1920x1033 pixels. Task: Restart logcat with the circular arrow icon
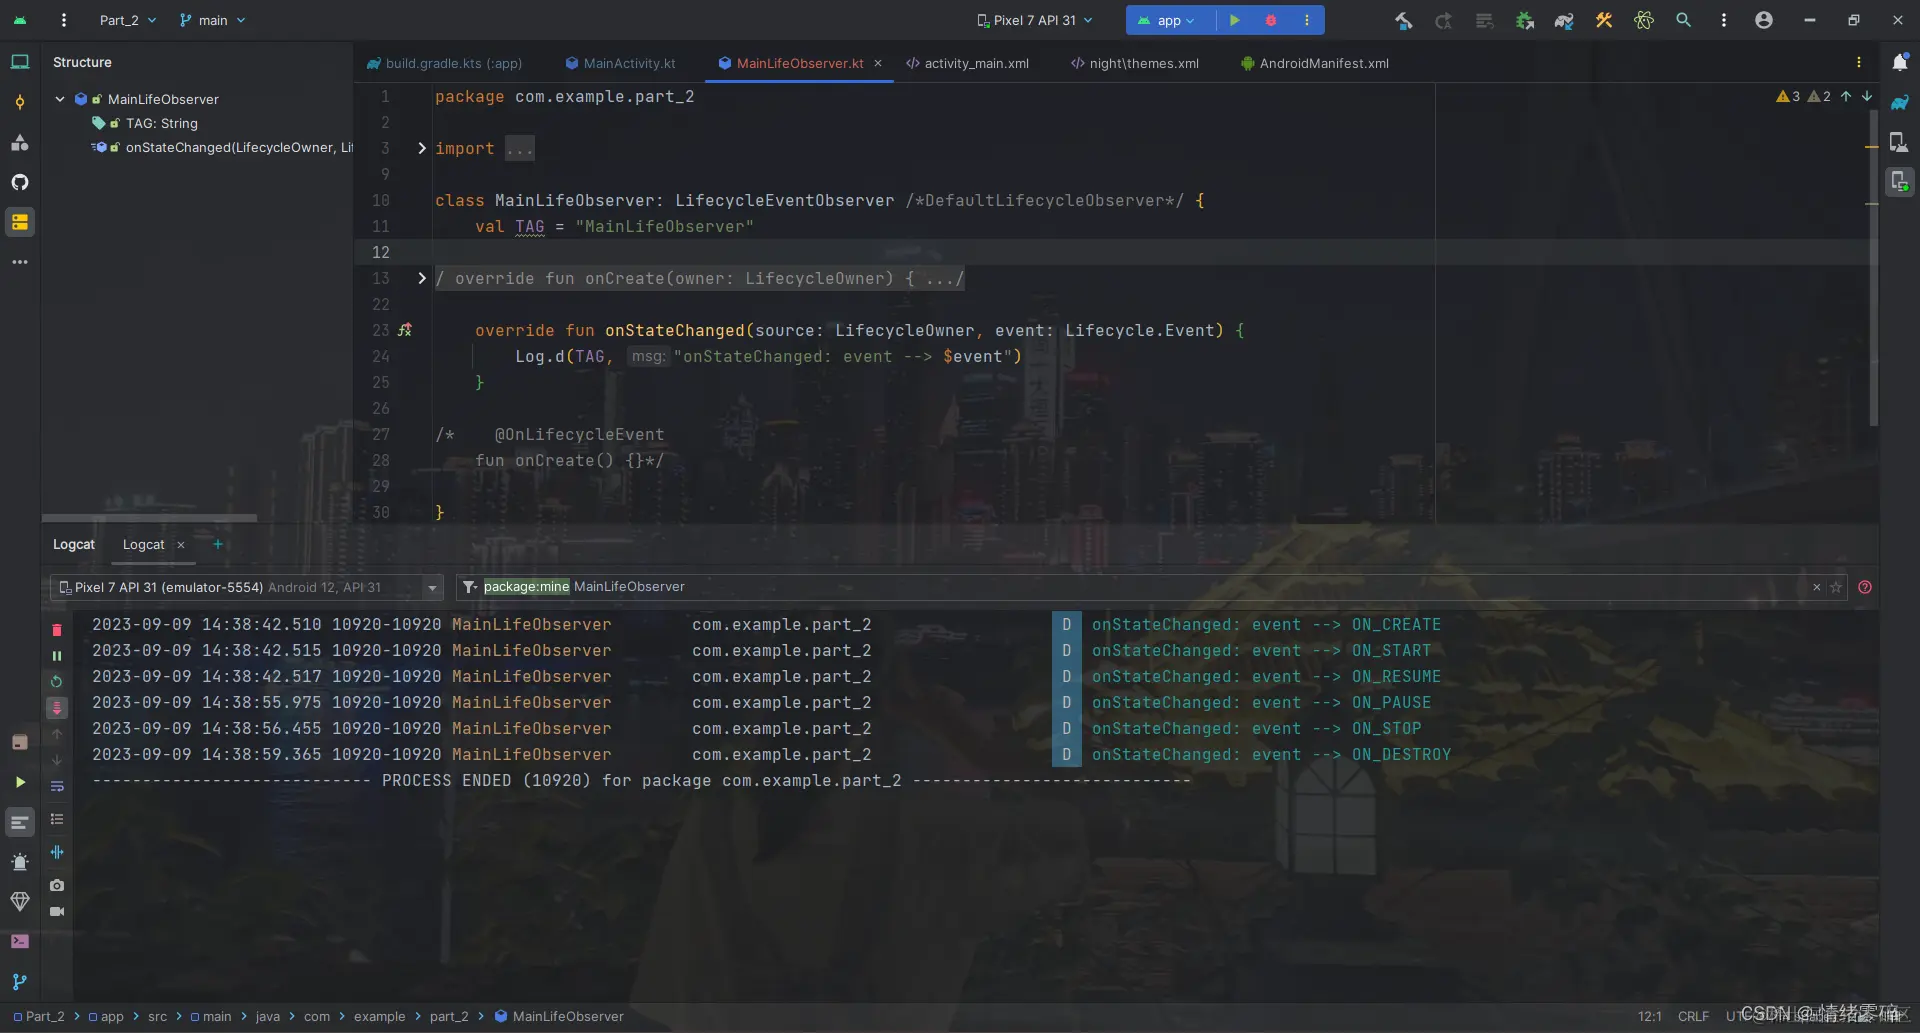click(57, 682)
